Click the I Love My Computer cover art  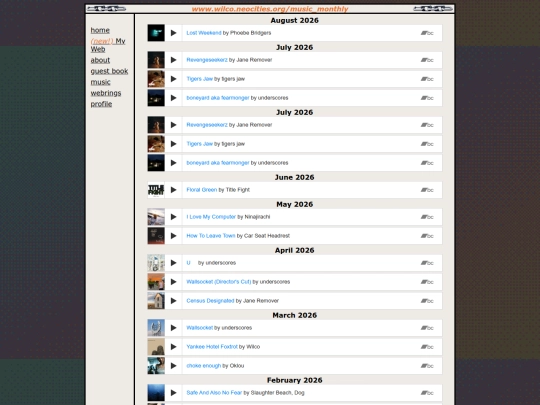pos(156,217)
